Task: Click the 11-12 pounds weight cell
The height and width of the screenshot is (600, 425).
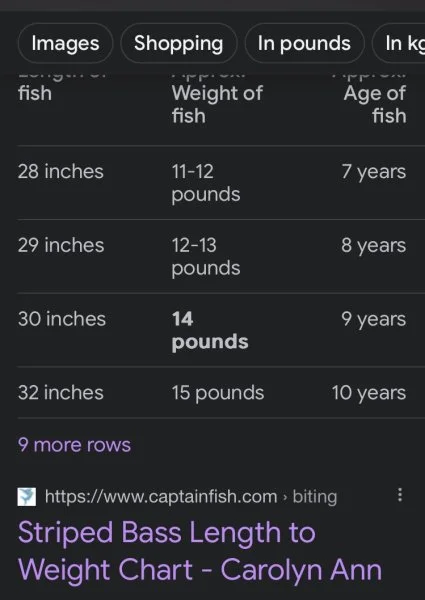Action: [x=206, y=183]
